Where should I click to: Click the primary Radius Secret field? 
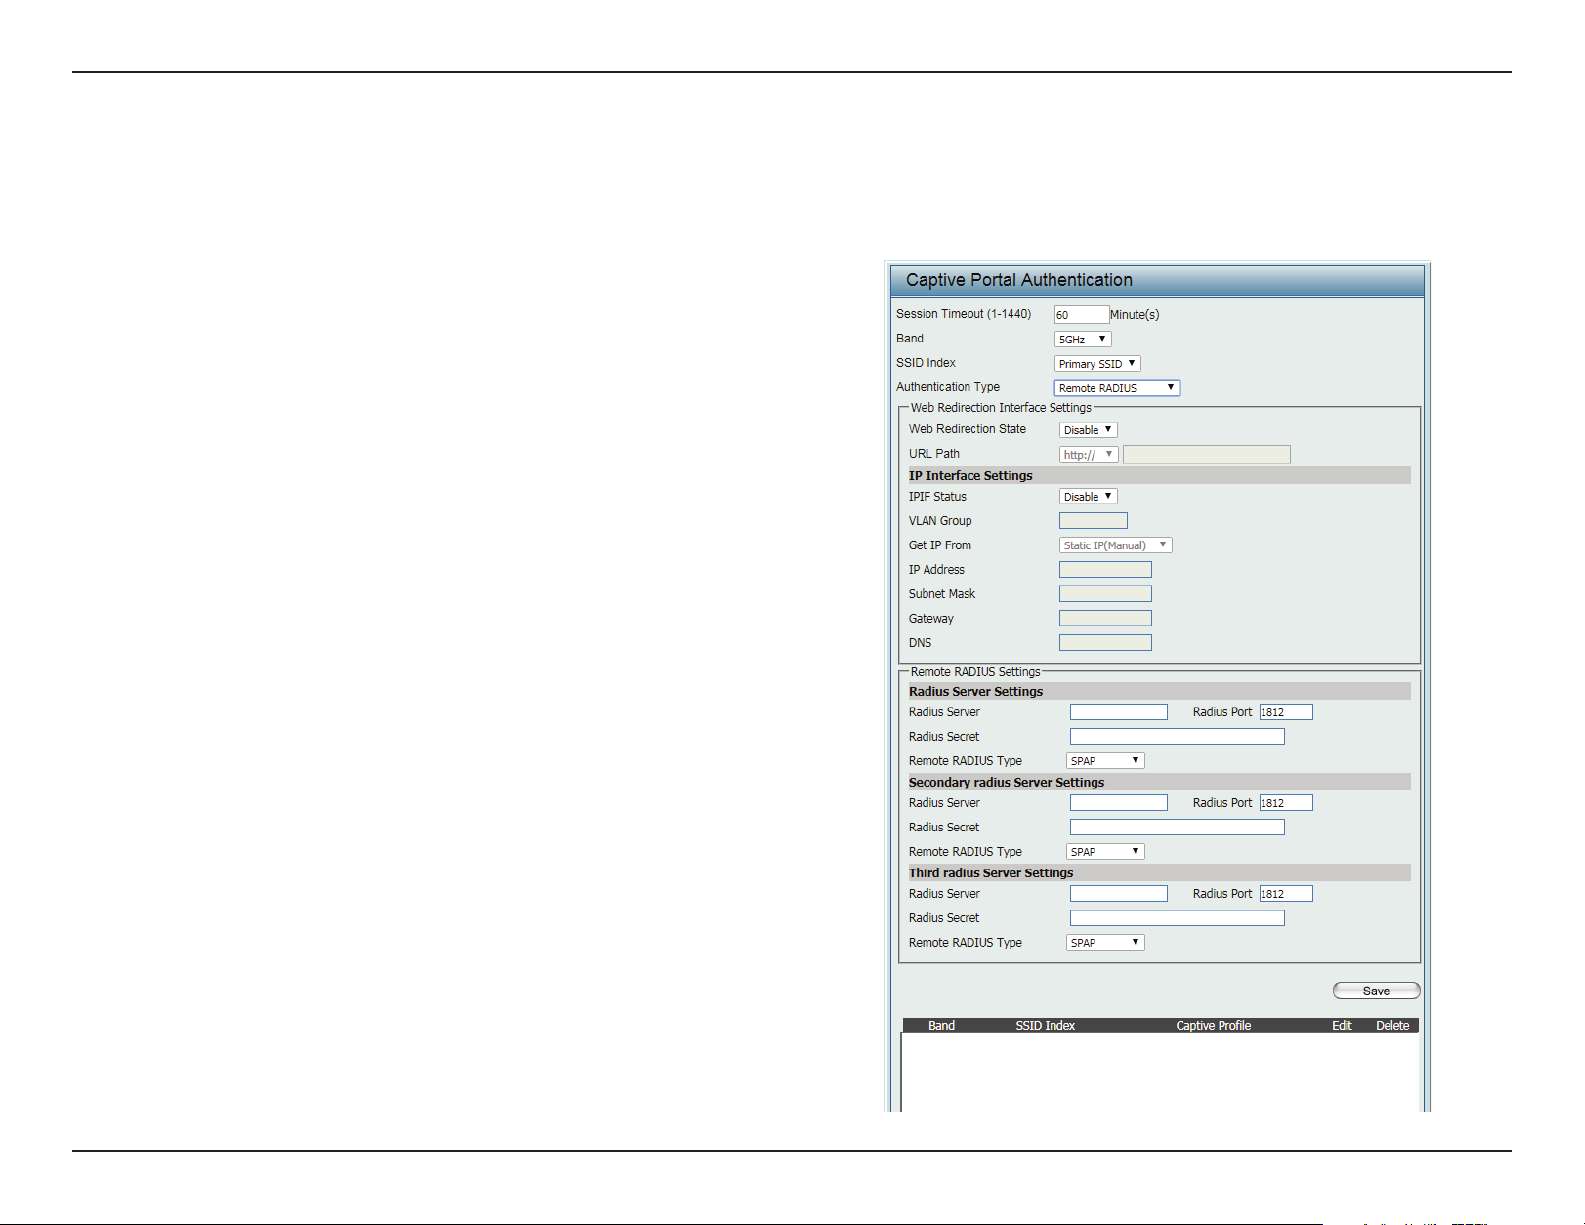pyautogui.click(x=1177, y=737)
